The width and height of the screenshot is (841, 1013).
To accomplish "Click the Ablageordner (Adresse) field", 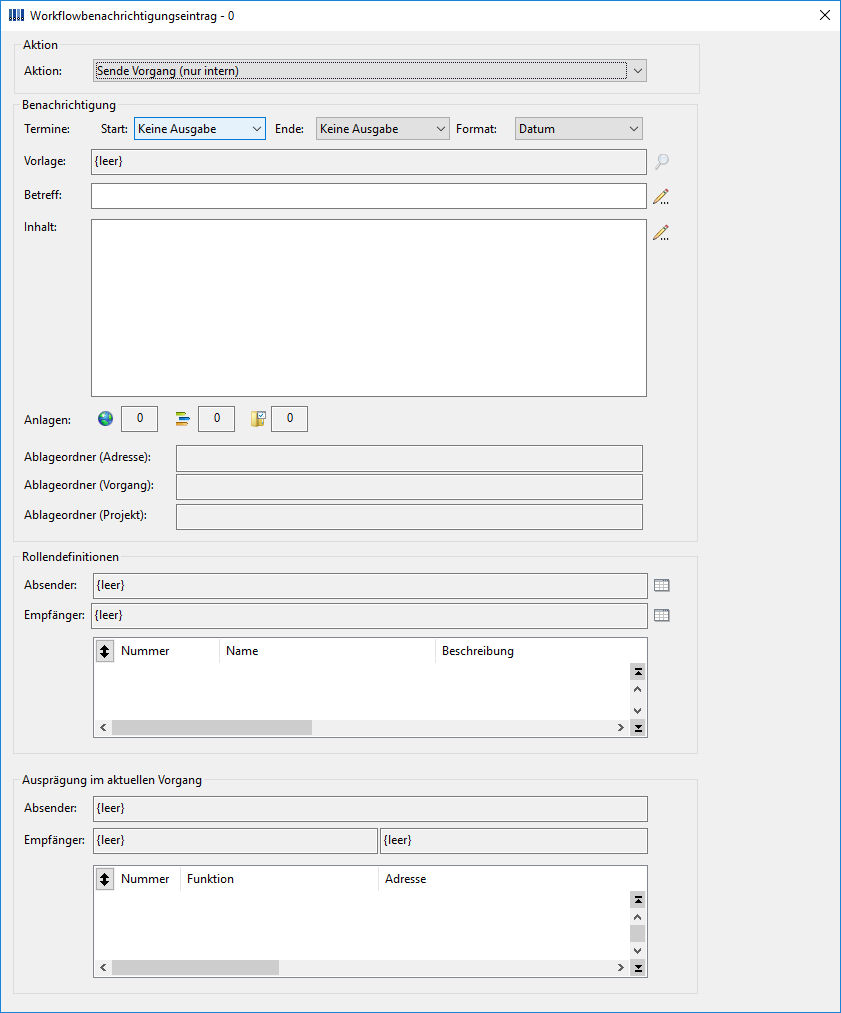I will pyautogui.click(x=410, y=458).
